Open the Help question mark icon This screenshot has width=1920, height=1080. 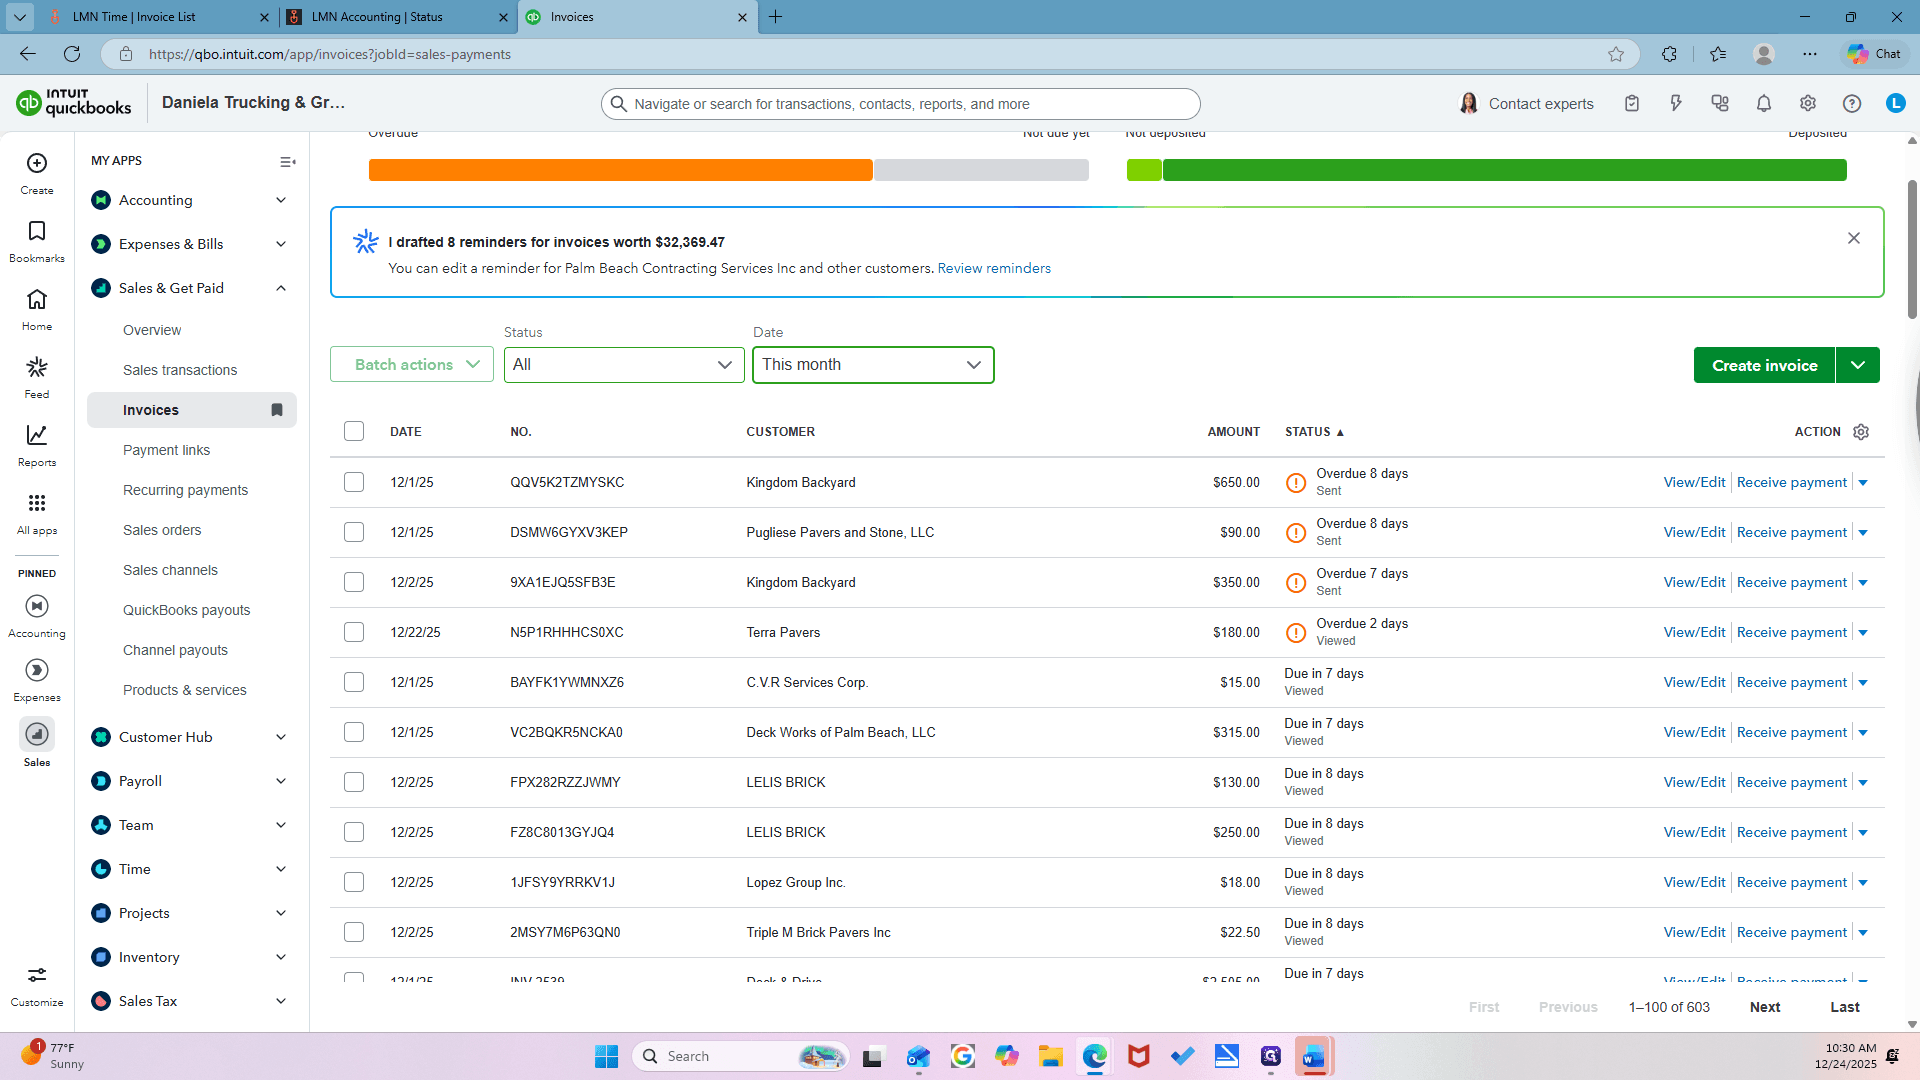point(1852,103)
